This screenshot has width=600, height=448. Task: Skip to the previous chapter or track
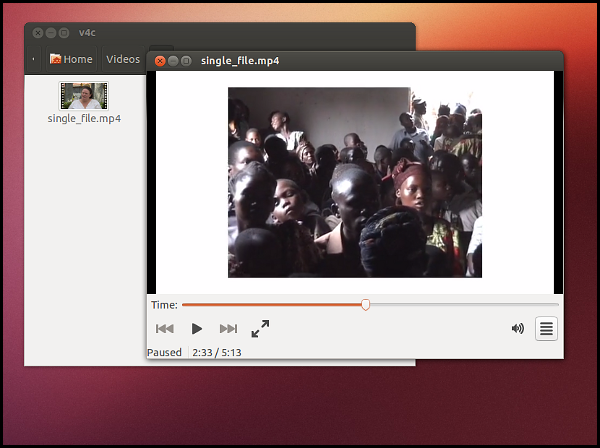tap(165, 328)
